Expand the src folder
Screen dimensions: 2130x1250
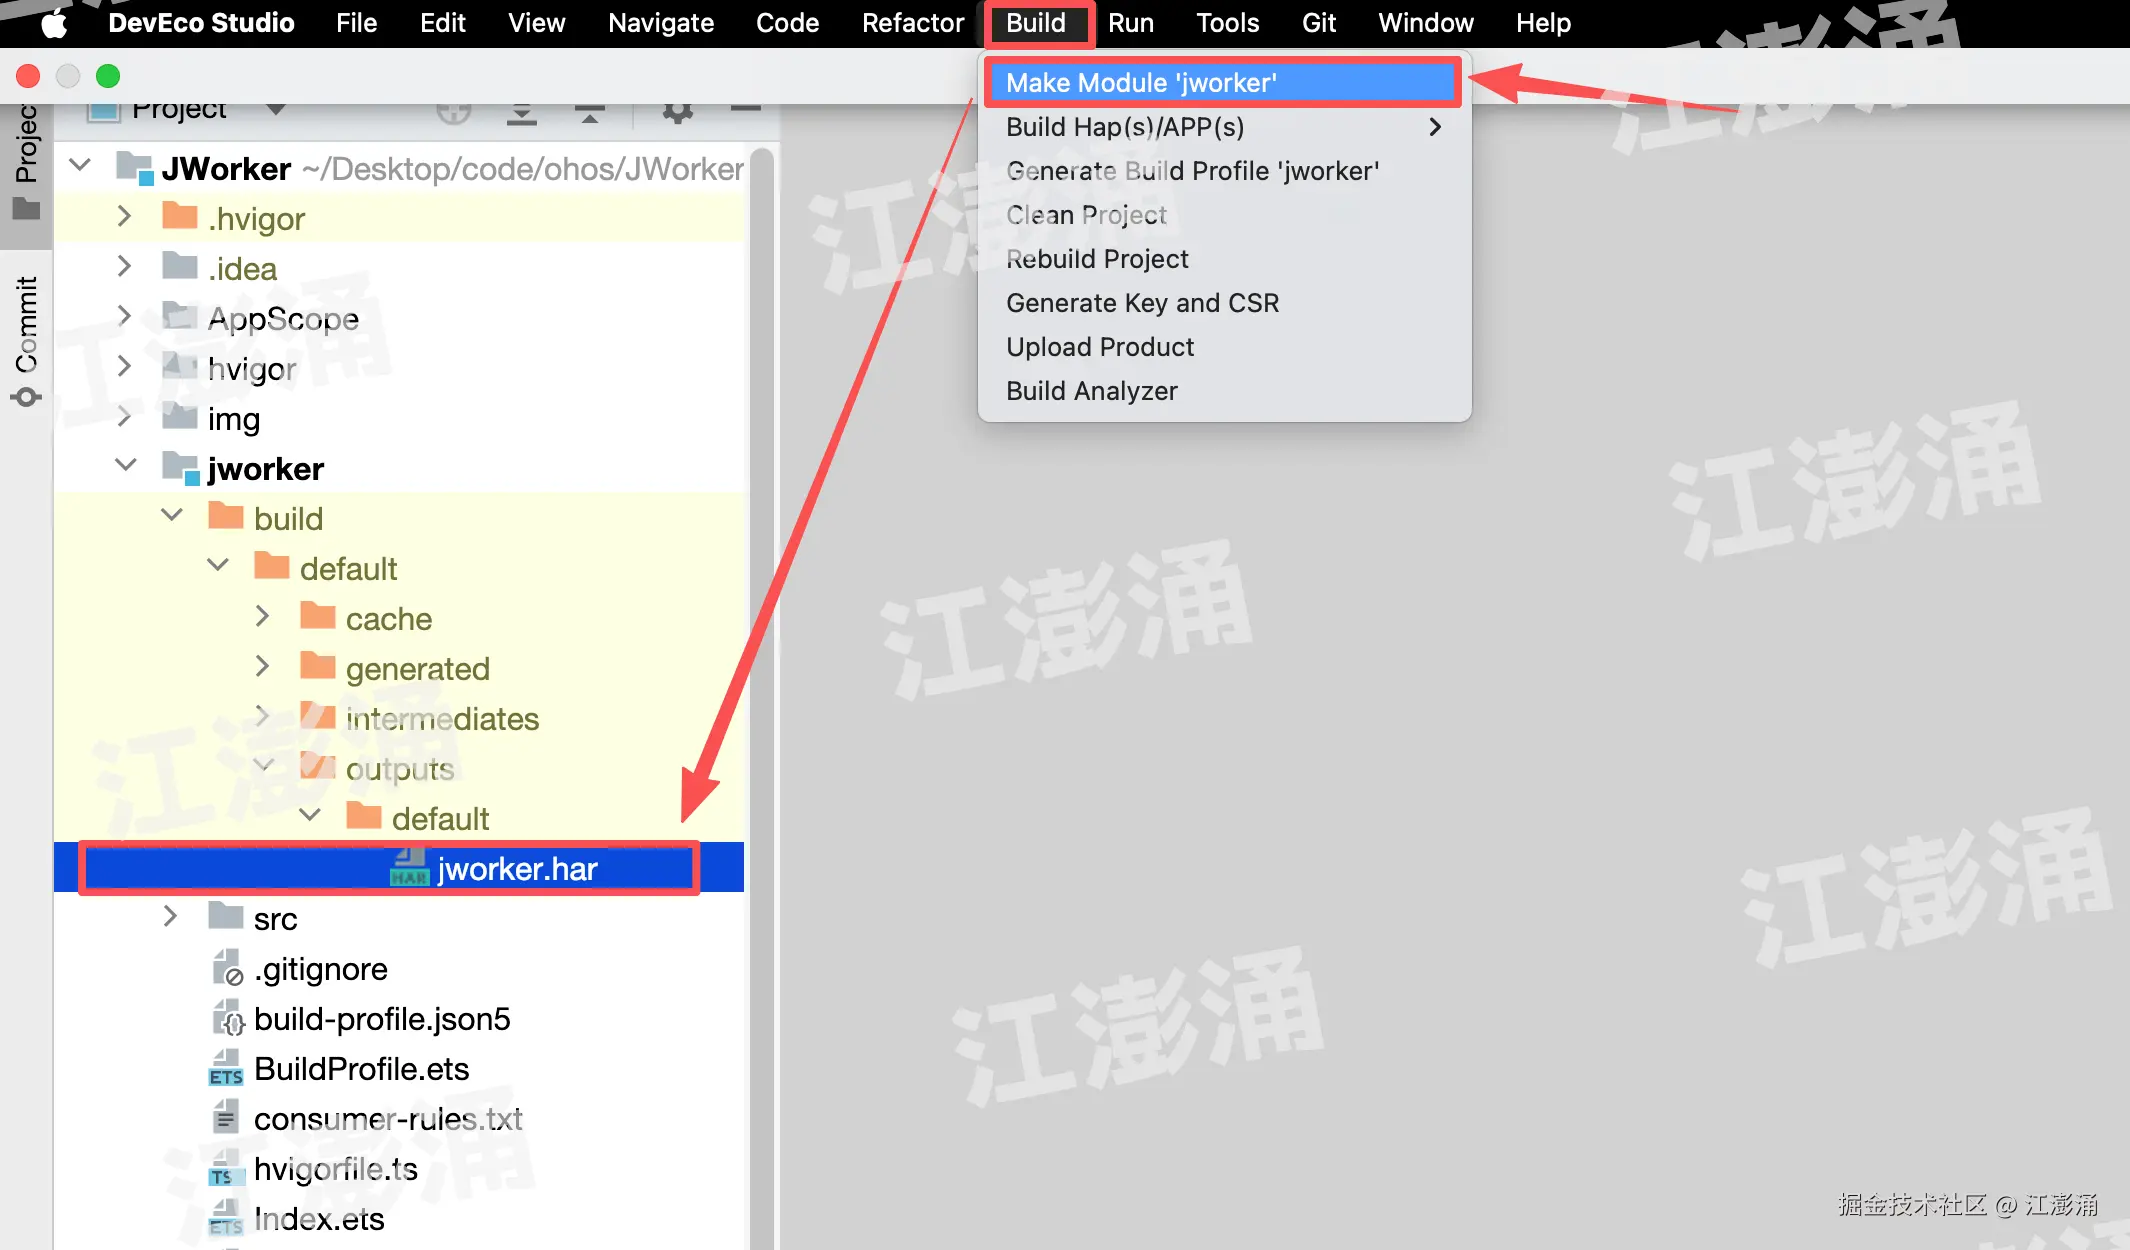coord(170,917)
